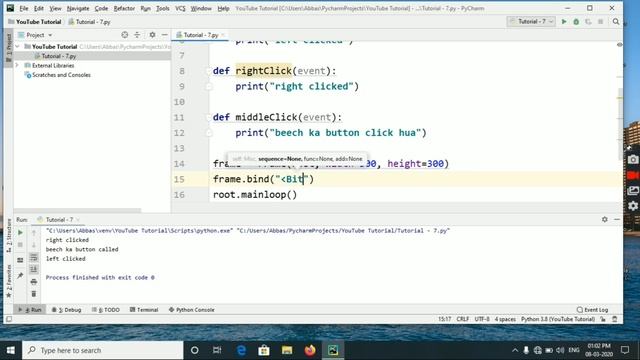Open the Debug tool window button
The image size is (640, 360).
pos(67,310)
